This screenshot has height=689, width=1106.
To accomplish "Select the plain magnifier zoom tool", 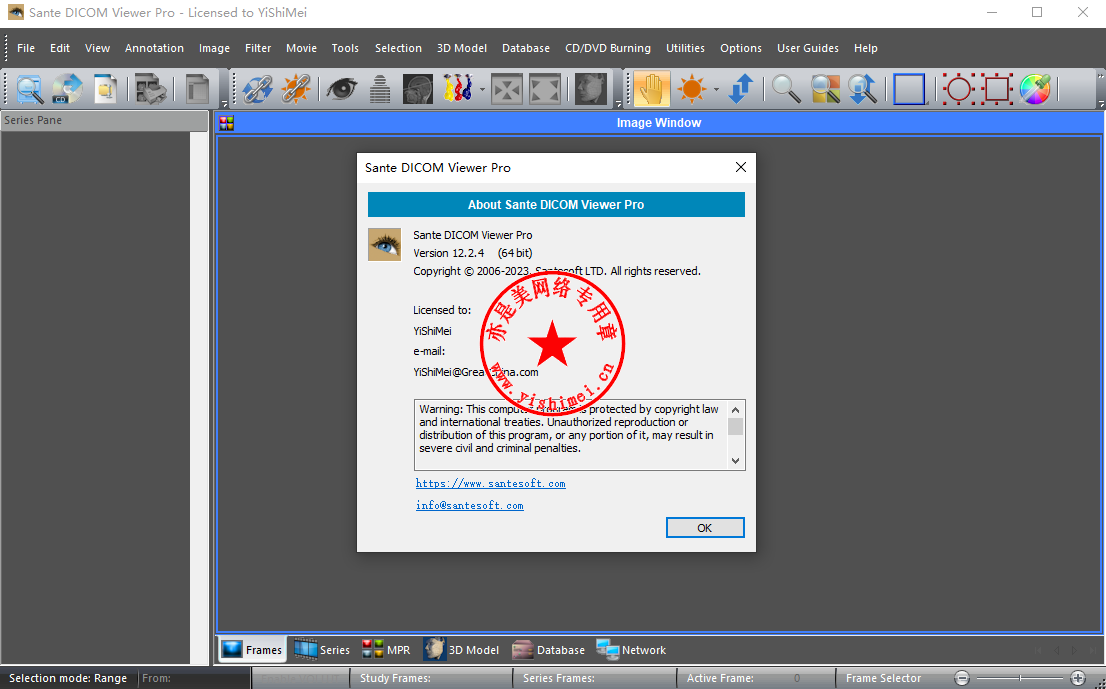I will (x=786, y=89).
